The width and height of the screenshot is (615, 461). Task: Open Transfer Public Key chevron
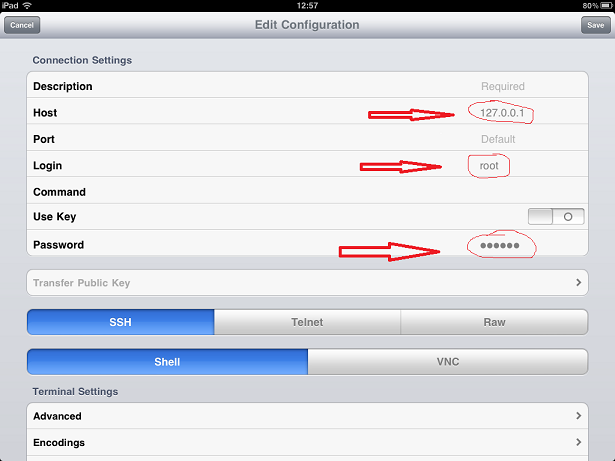point(579,283)
